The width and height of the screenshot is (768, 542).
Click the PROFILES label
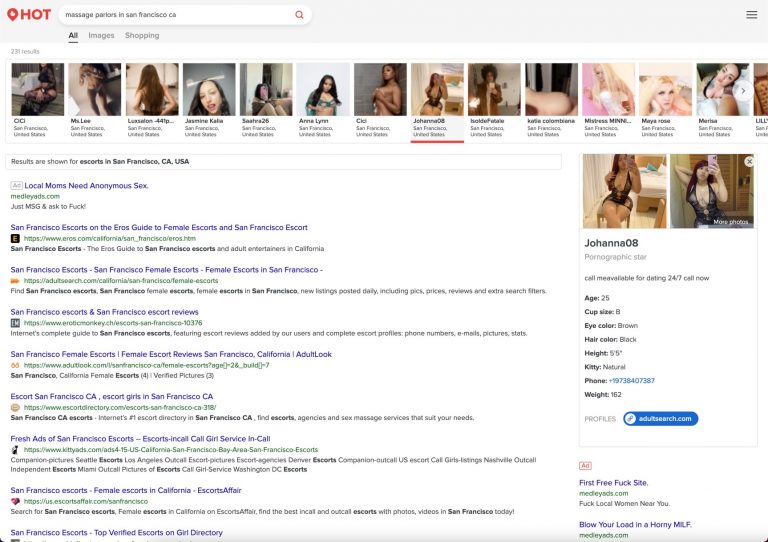[600, 419]
